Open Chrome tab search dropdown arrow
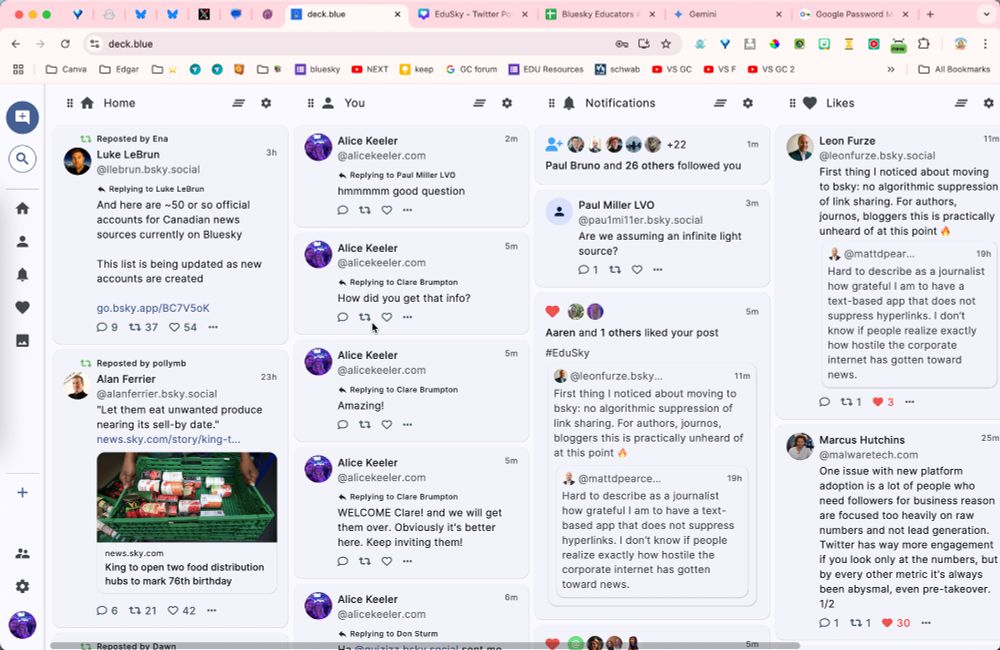1000x650 pixels. click(988, 14)
